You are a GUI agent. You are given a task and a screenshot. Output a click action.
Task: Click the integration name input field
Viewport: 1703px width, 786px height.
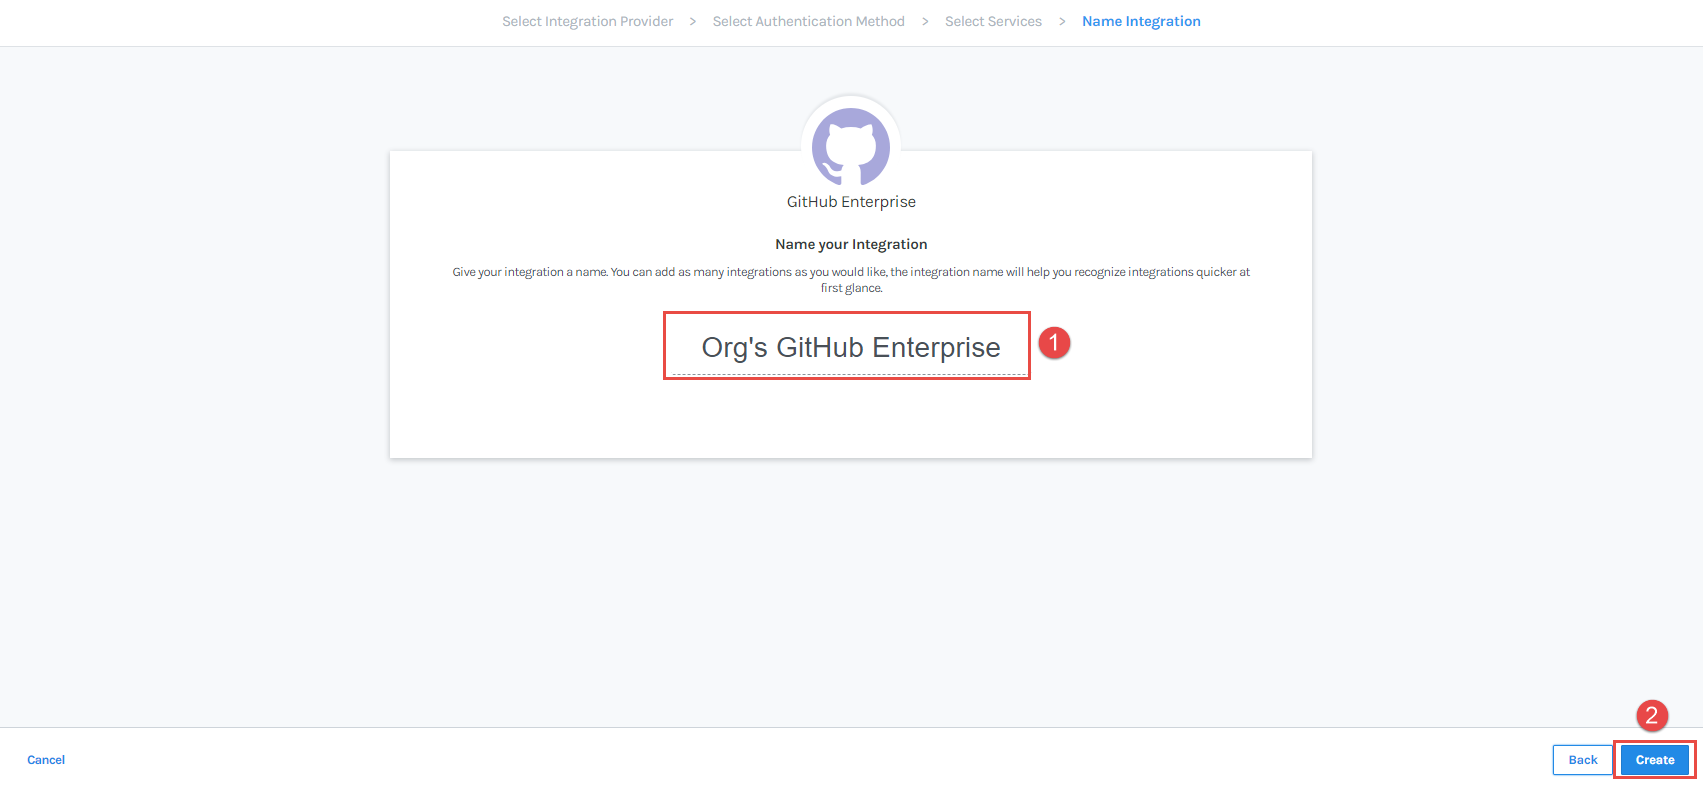pos(848,347)
